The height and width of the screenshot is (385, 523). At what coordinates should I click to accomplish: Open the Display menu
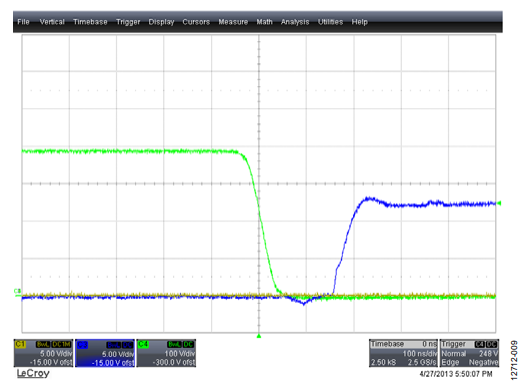tap(161, 22)
